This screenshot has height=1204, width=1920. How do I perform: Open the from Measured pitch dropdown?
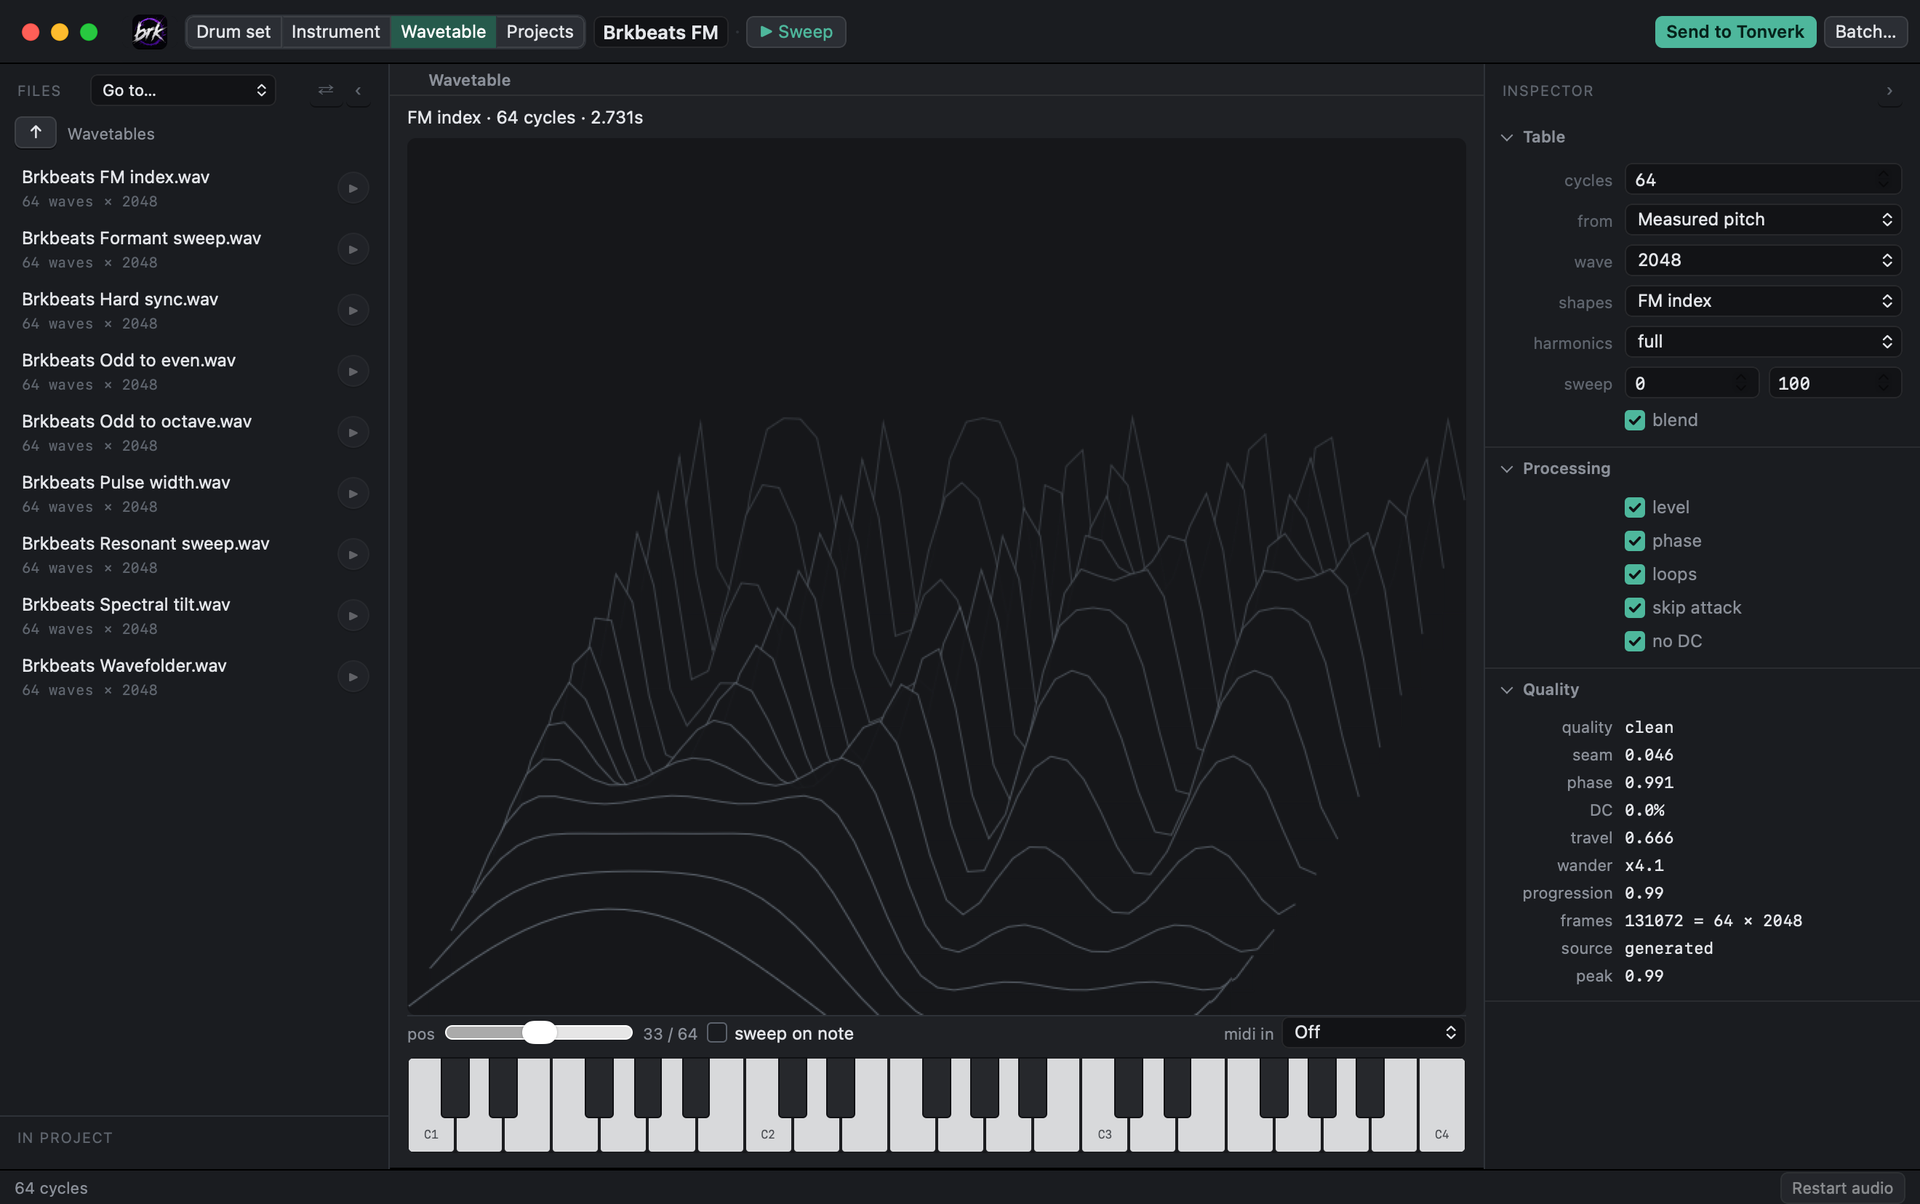coord(1763,219)
